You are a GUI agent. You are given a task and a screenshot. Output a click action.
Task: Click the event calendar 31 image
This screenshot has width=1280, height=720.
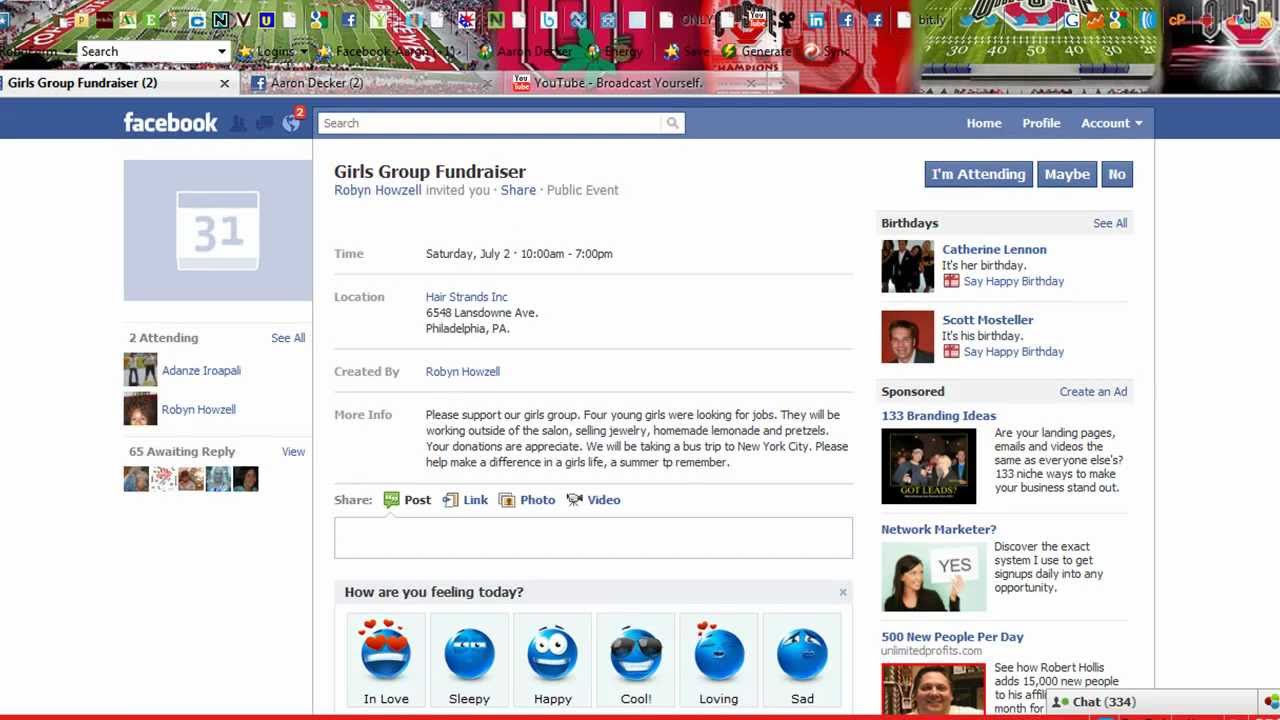pos(218,230)
